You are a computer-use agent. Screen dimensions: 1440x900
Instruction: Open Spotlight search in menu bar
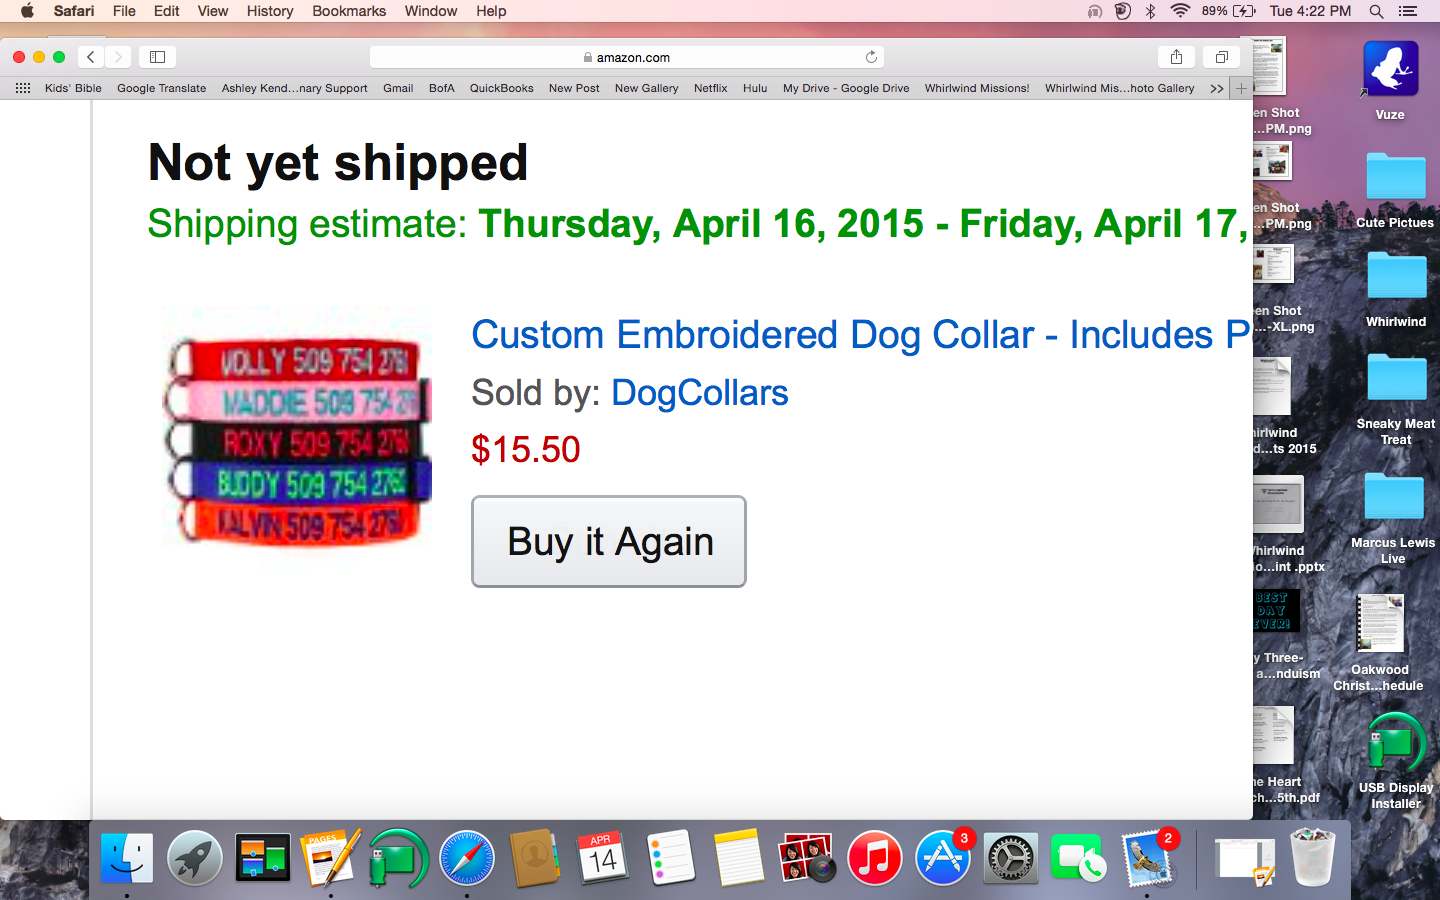tap(1376, 11)
